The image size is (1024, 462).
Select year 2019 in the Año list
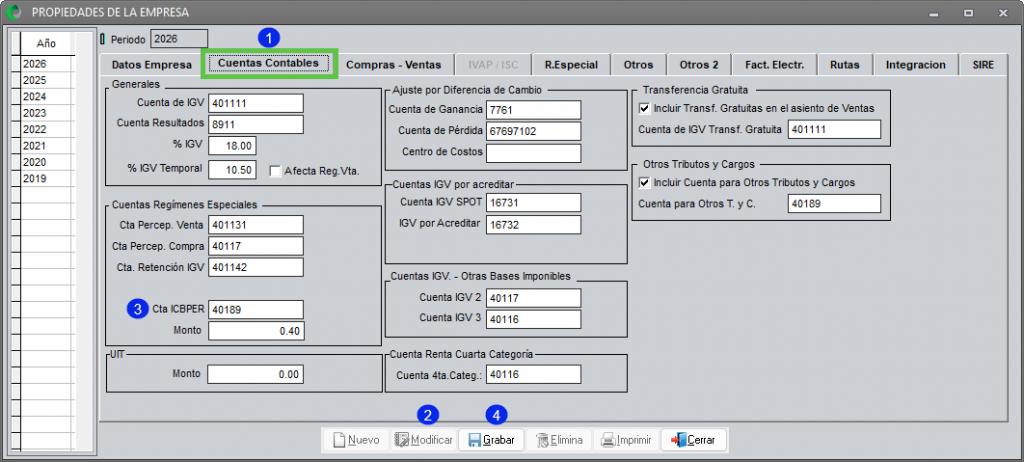coord(47,178)
